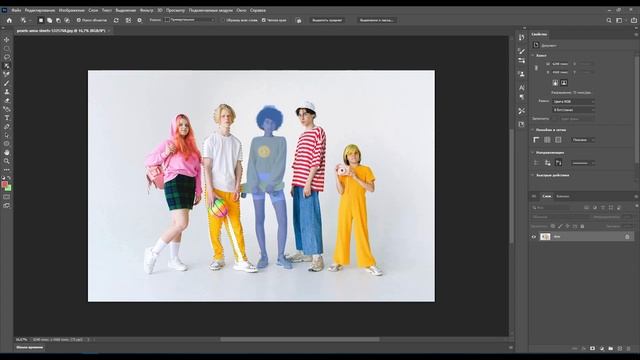Open the Image menu

pos(71,10)
